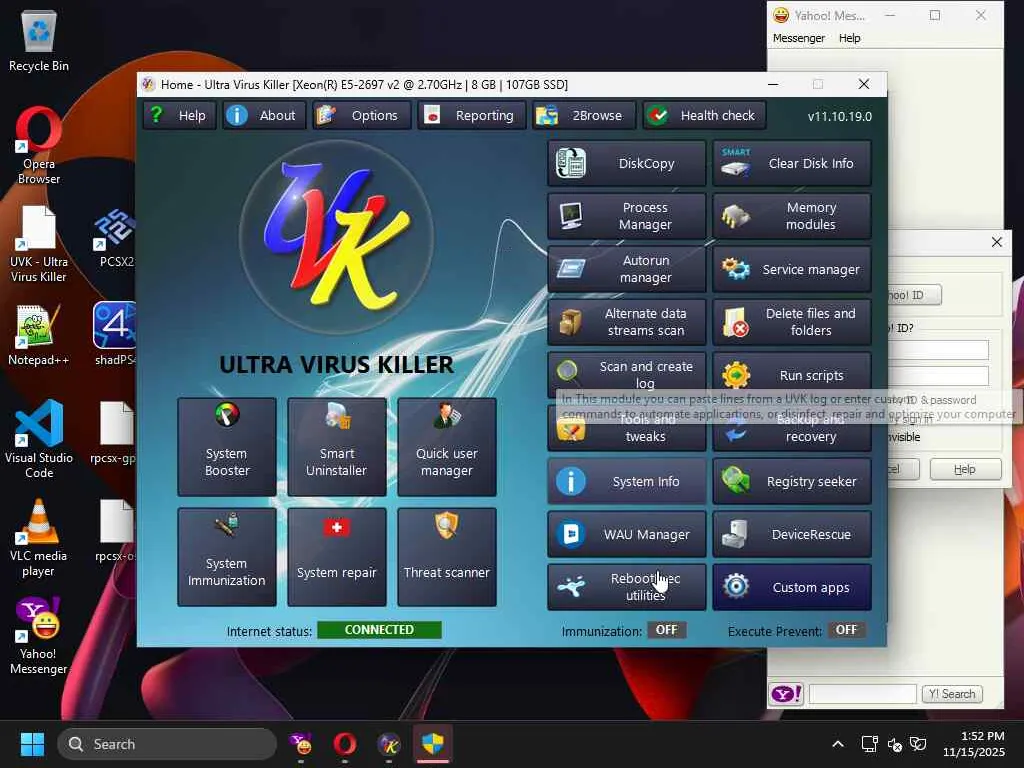Image resolution: width=1024 pixels, height=768 pixels.
Task: Open Memory modules
Action: click(x=792, y=216)
